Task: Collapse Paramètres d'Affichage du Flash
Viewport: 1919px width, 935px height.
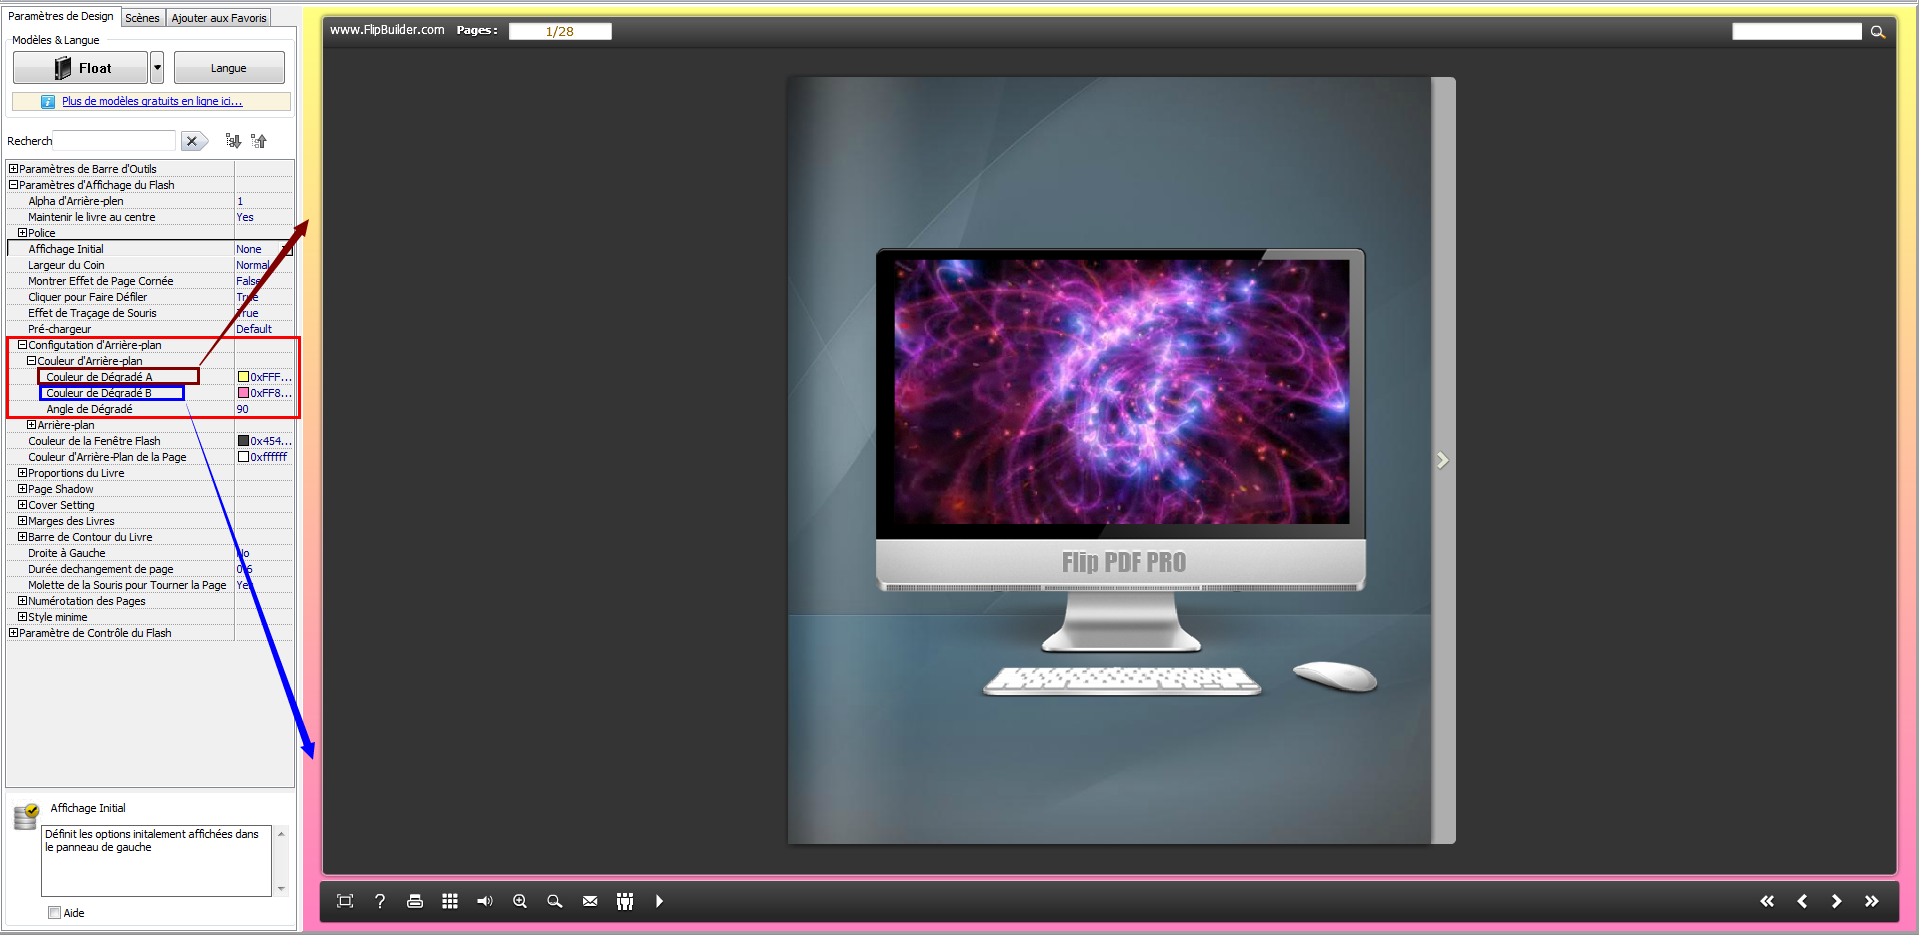Action: 14,185
